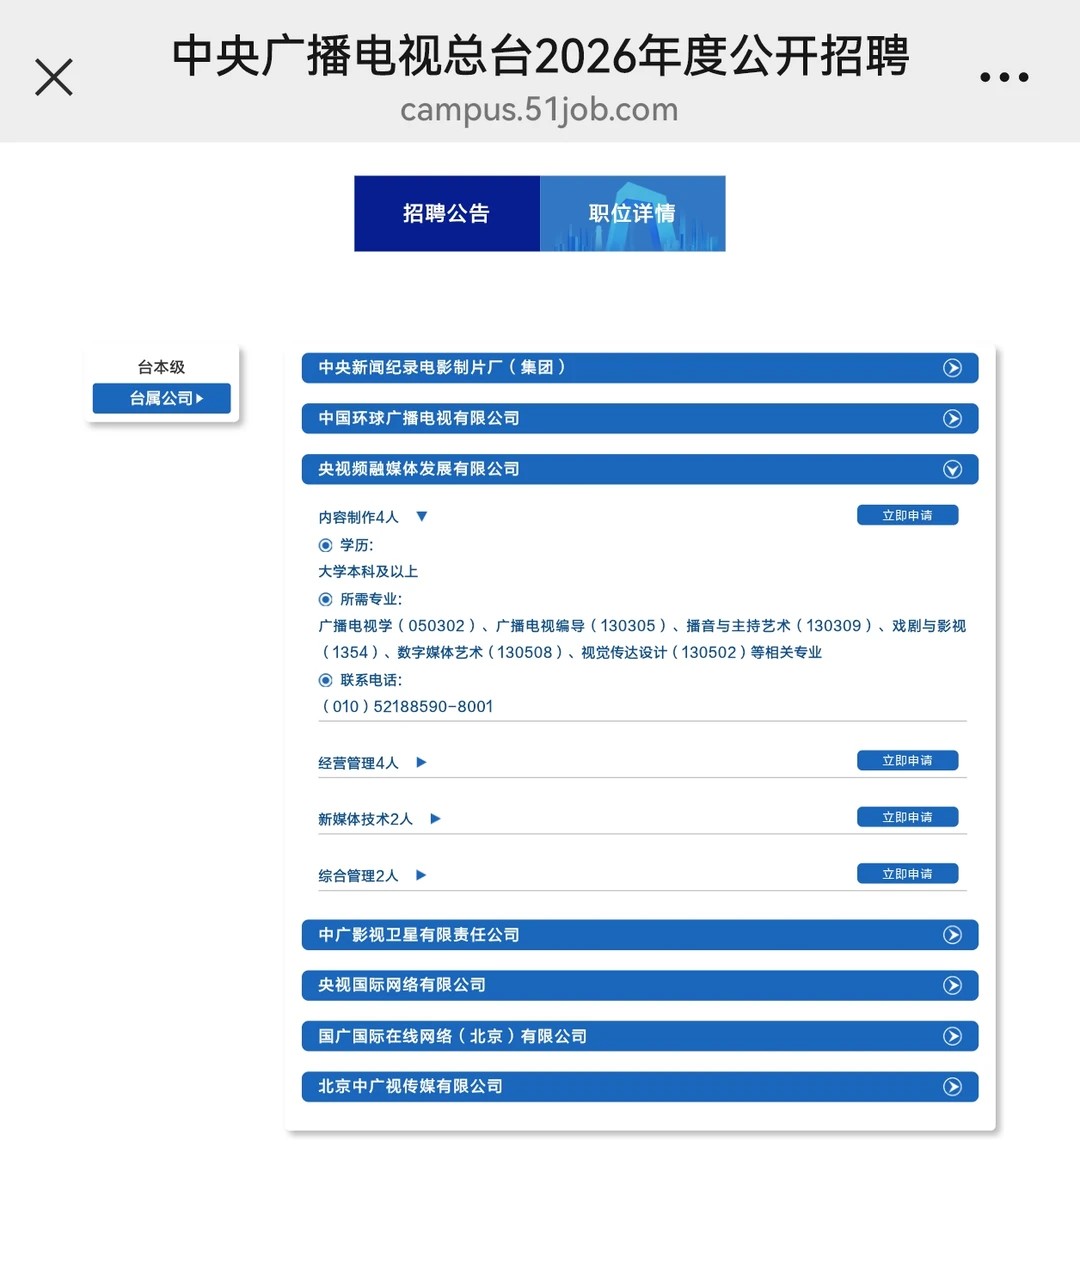Click the 经营管理4人 position label
Screen dimensions: 1080x1264
click(x=358, y=763)
